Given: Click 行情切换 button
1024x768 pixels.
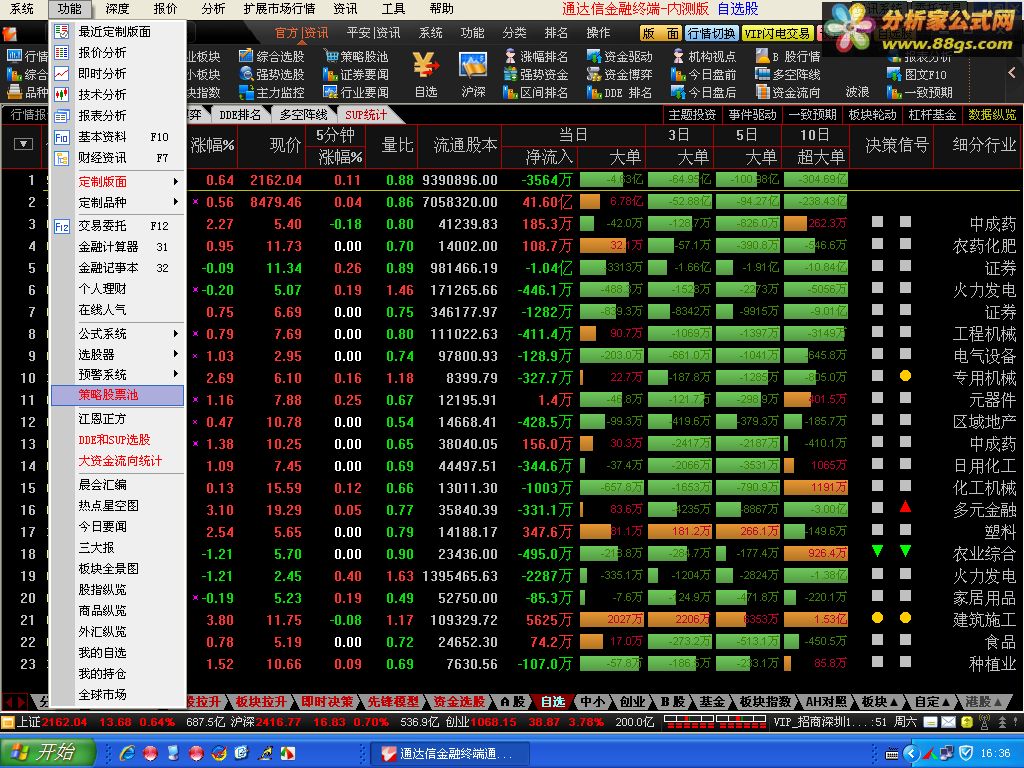Looking at the screenshot, I should 712,33.
